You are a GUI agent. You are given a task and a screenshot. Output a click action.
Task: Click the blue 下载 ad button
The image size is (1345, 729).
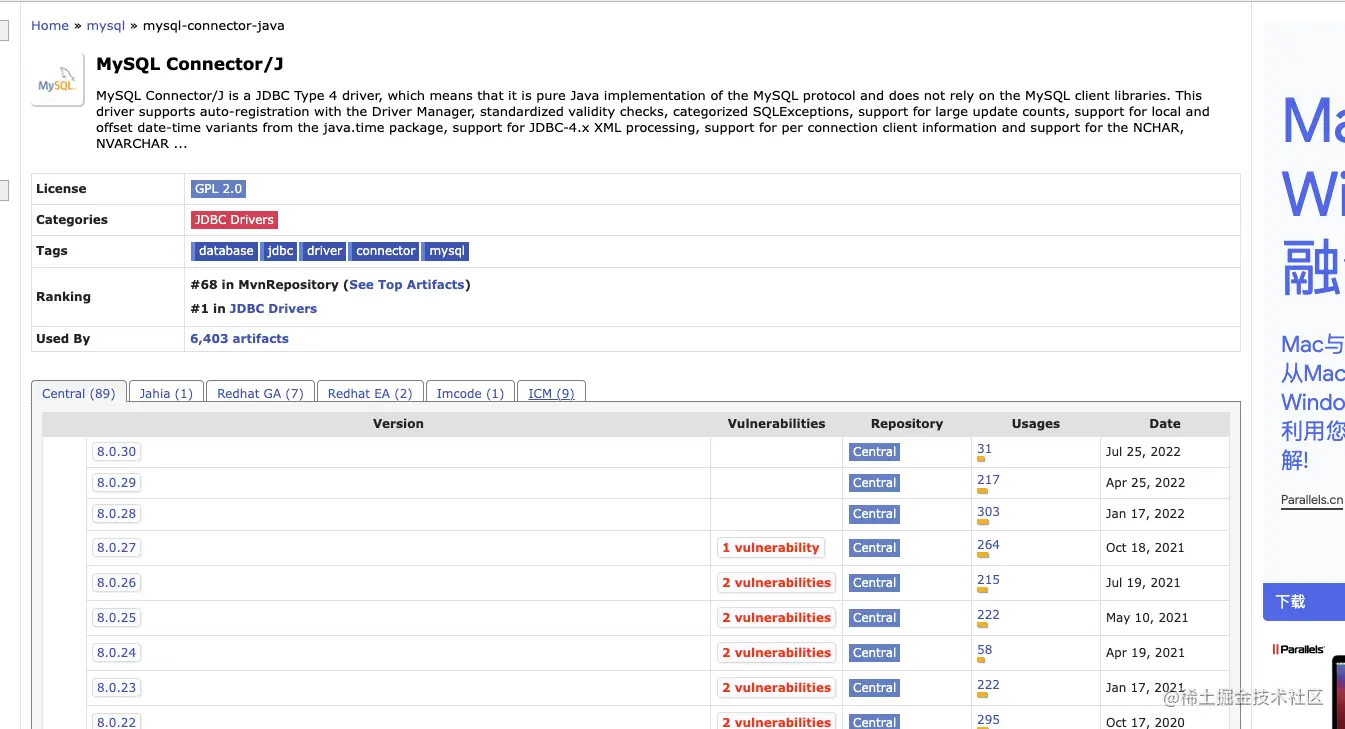(x=1304, y=602)
